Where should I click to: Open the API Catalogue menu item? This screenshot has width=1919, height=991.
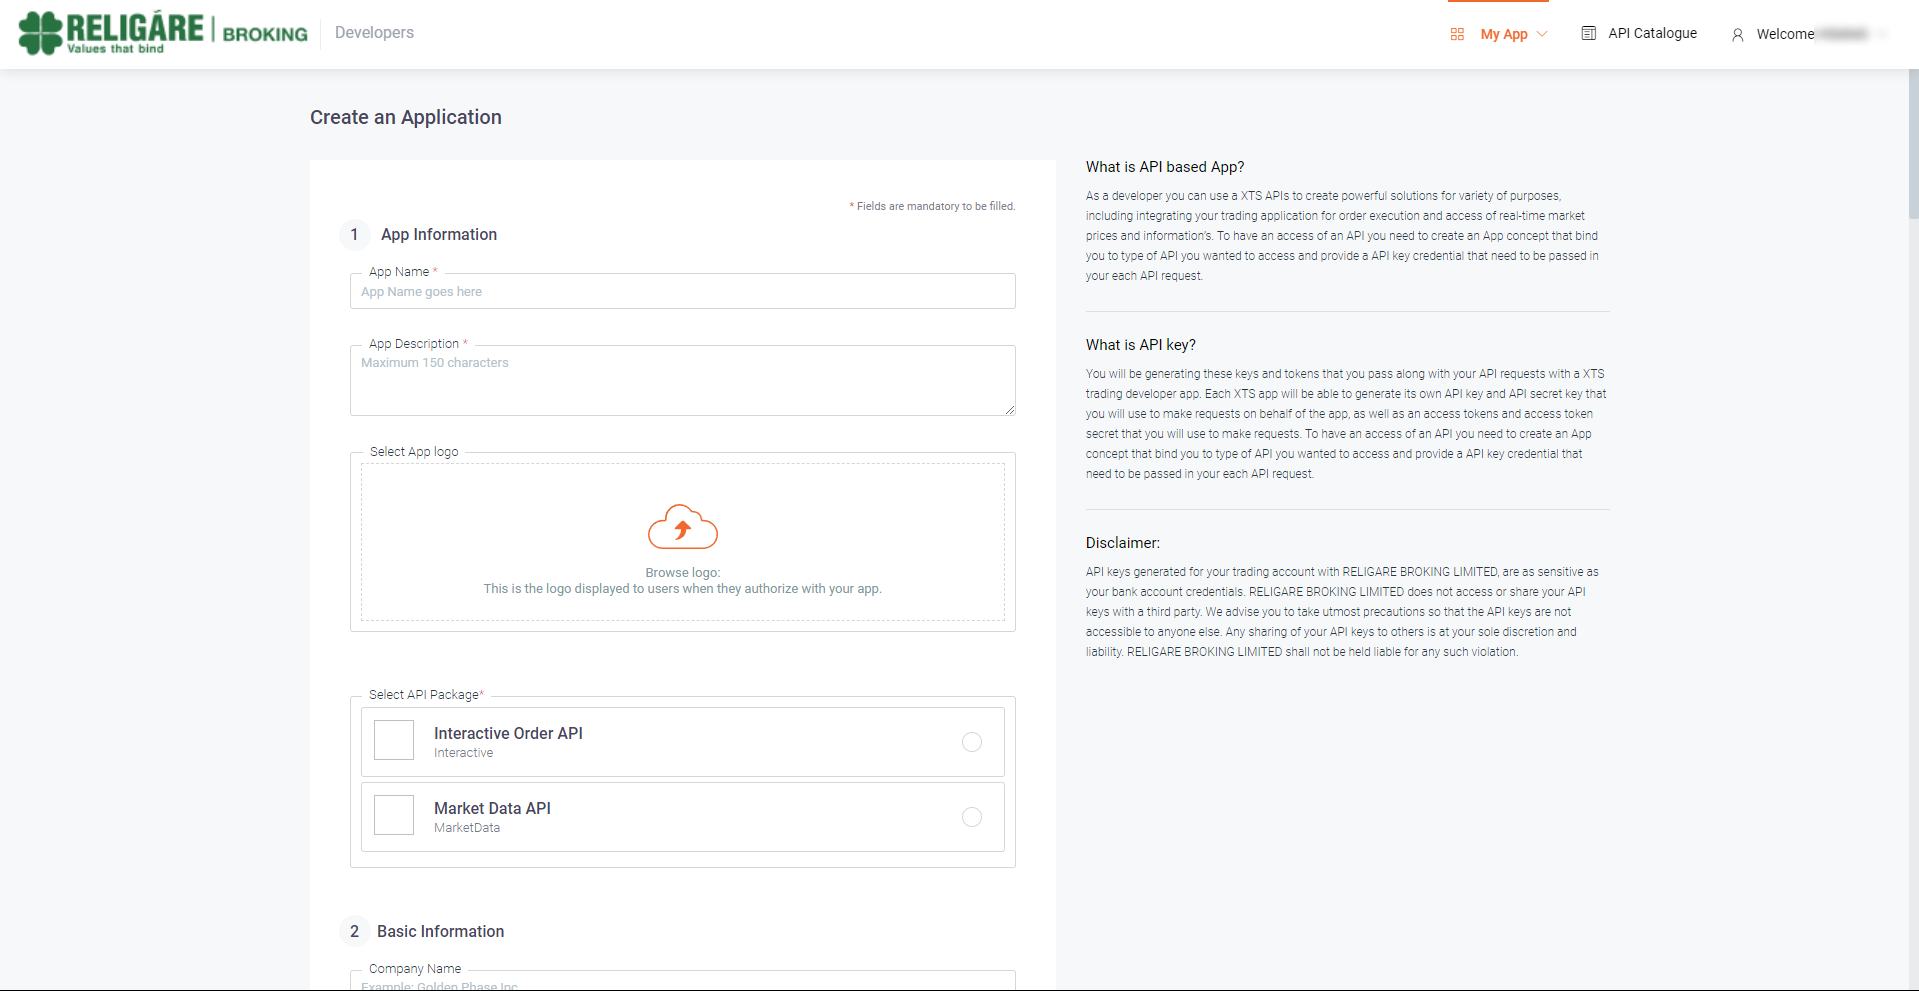[x=1652, y=34]
